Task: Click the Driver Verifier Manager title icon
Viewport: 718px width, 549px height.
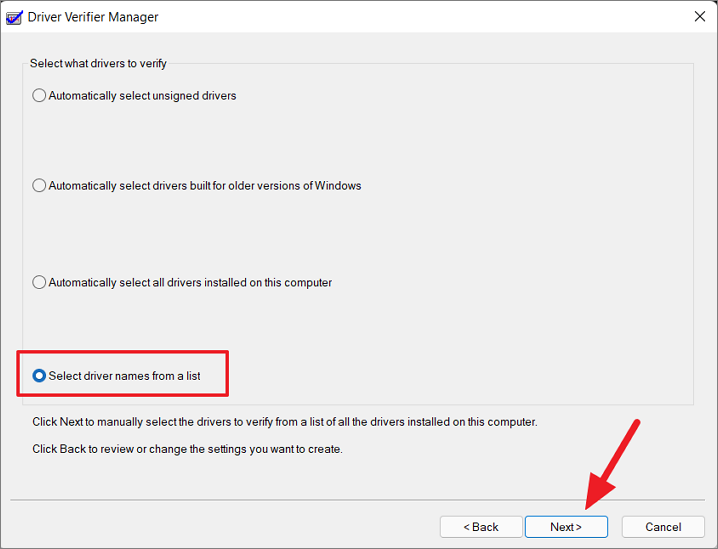Action: [14, 17]
